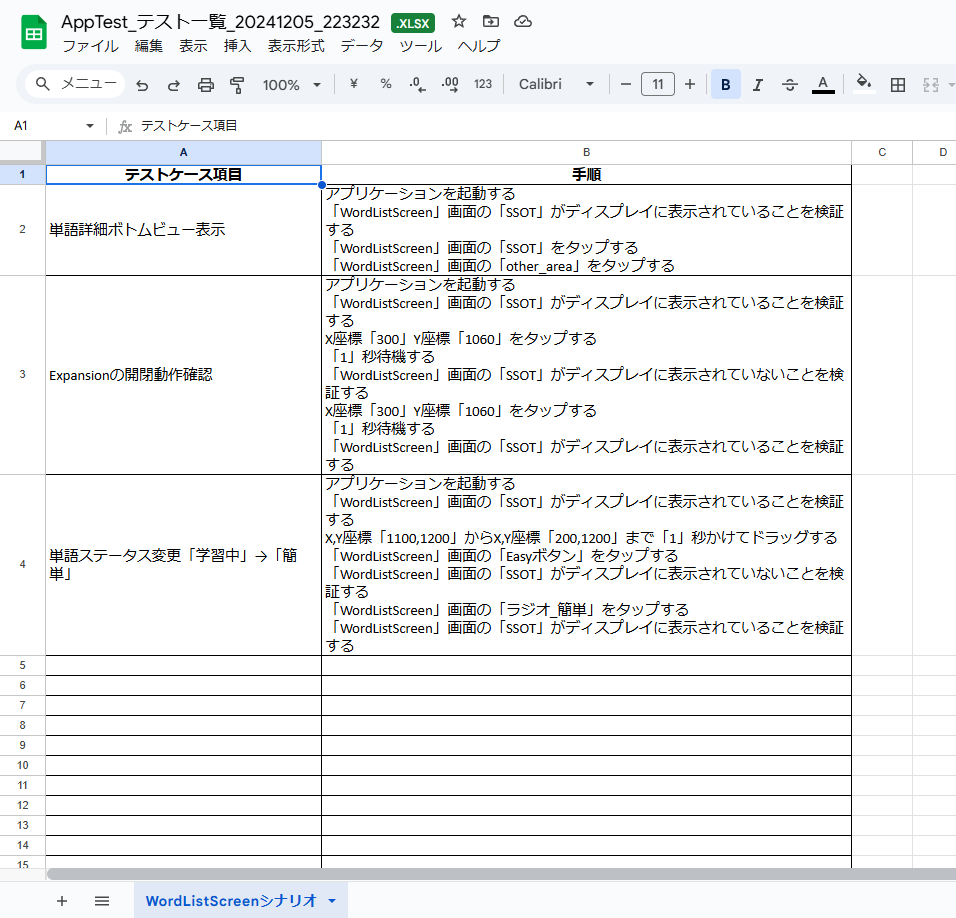Open the Calibri font dropdown
This screenshot has width=956, height=918.
(556, 84)
